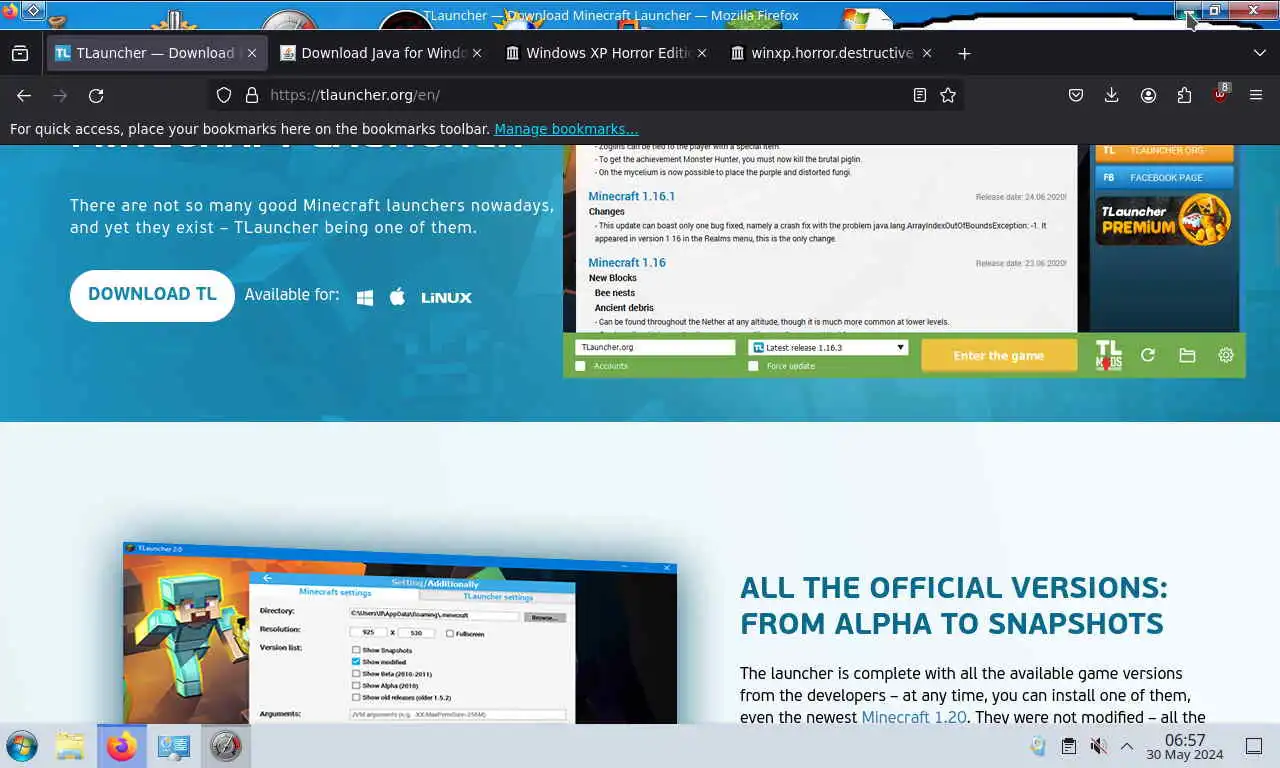
Task: Close the Download Java tab
Action: tap(477, 53)
